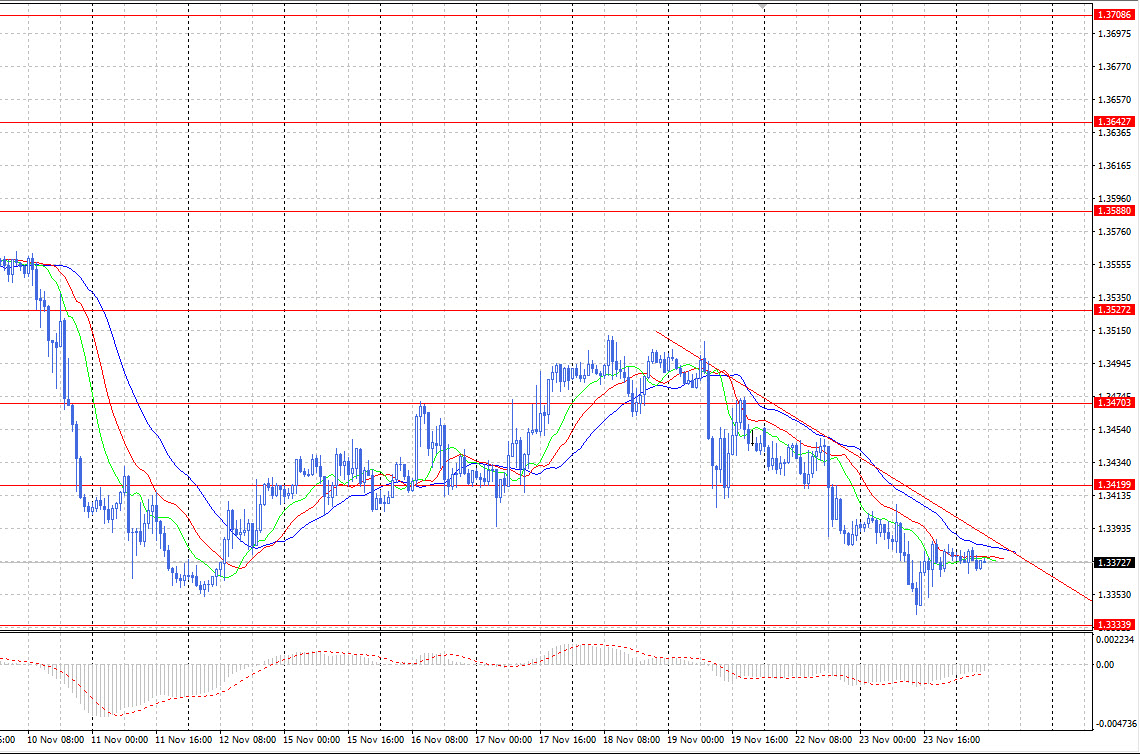
Task: Click price scale value 1.35555
Action: click(1114, 265)
